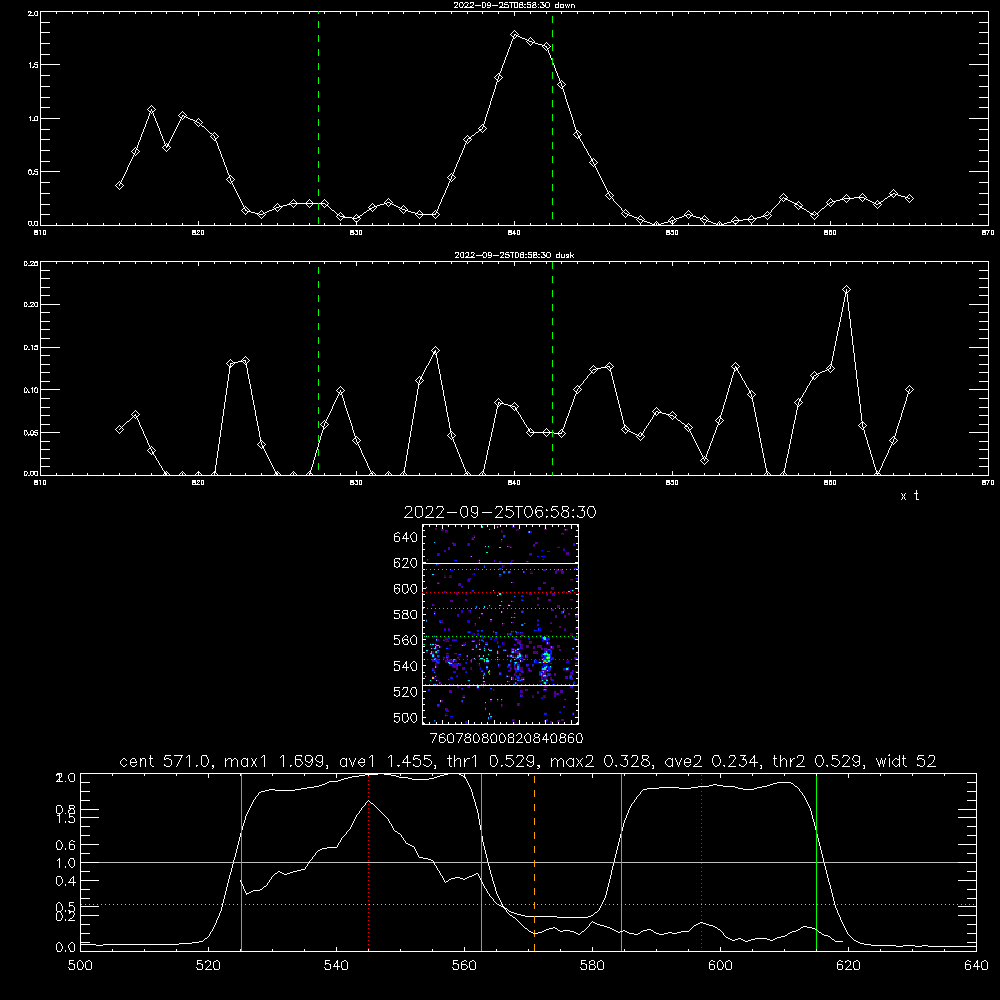This screenshot has height=1000, width=1000.
Task: Click the '0.20' y-axis label of dusk plot
Action: tap(31, 305)
